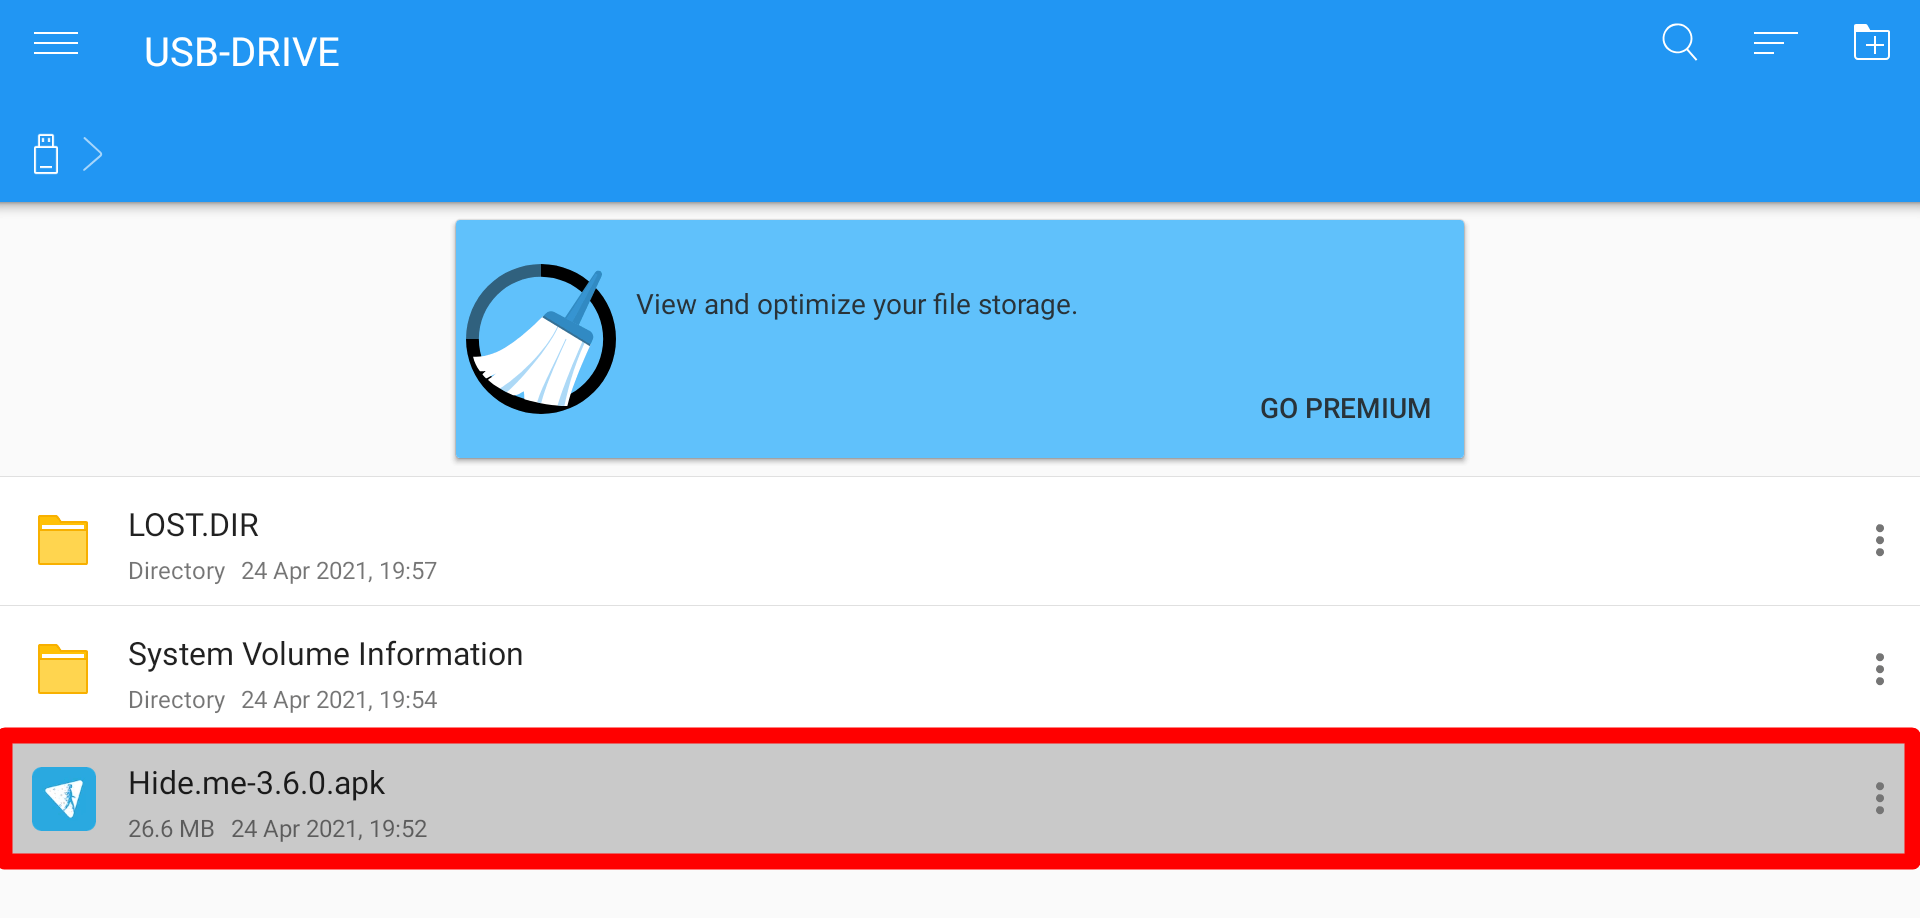Image resolution: width=1920 pixels, height=918 pixels.
Task: Open the System Volume Information entry
Action: coord(960,669)
